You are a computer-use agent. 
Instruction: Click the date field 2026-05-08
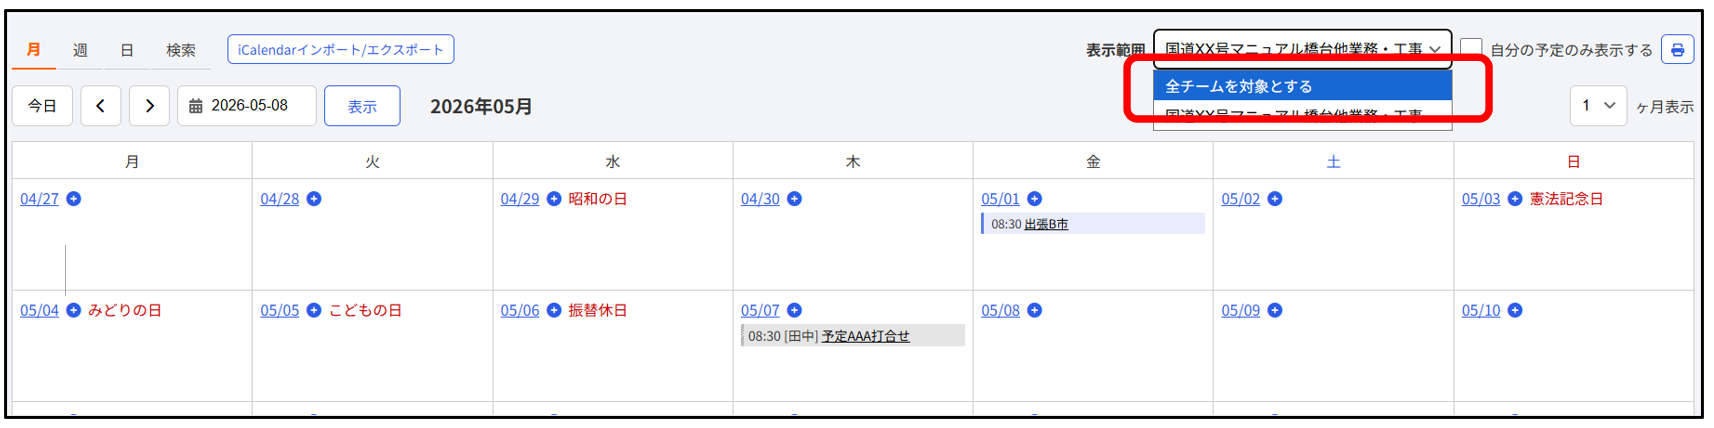[247, 106]
